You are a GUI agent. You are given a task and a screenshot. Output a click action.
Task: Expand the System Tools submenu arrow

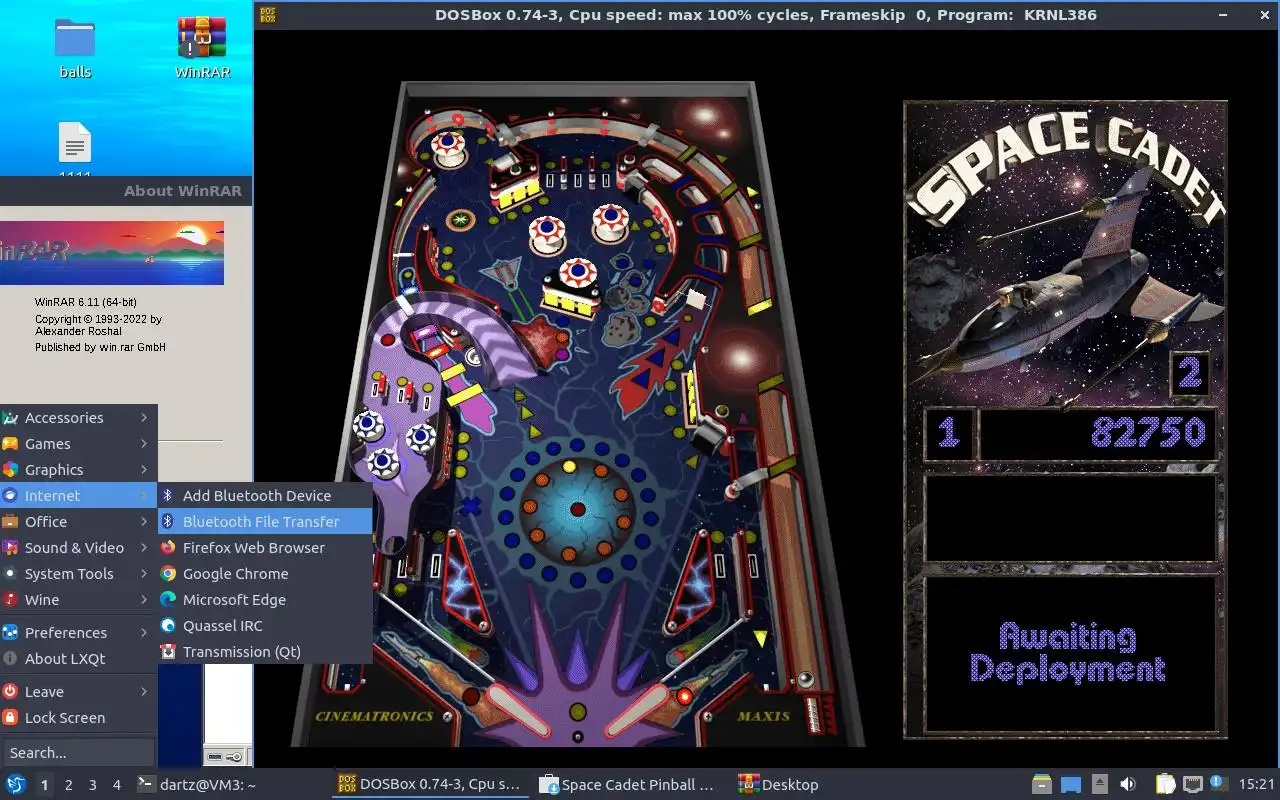(145, 574)
